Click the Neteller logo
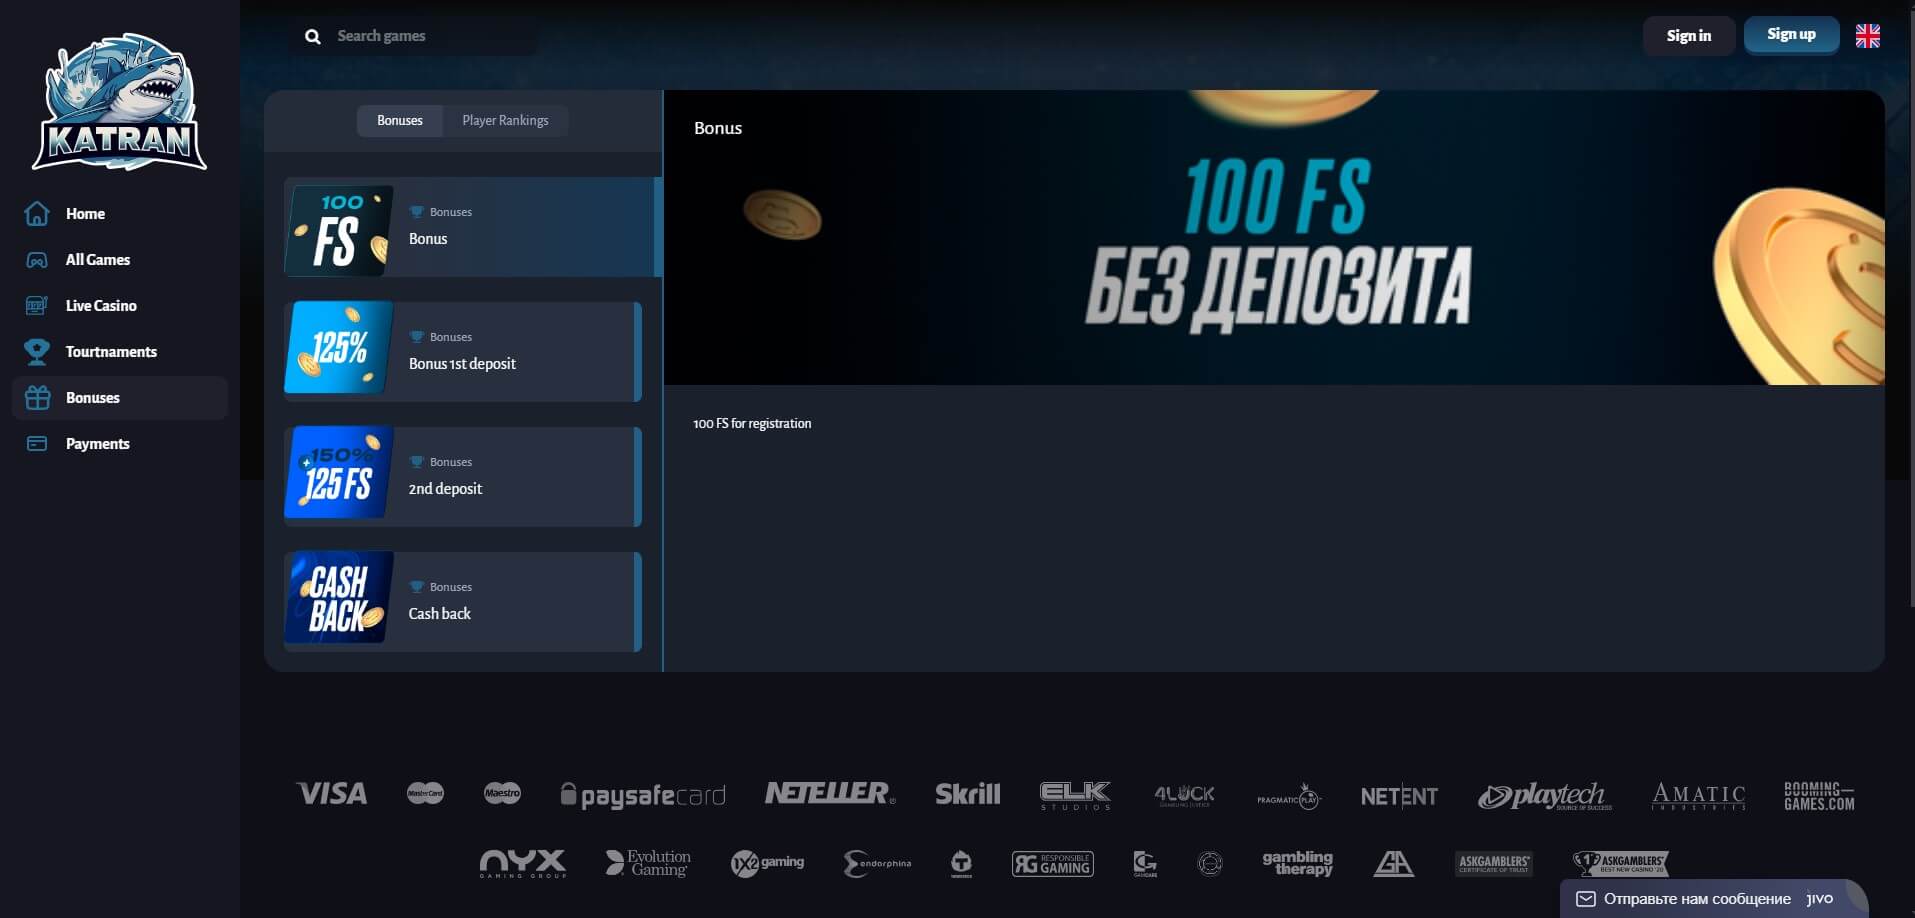This screenshot has width=1915, height=918. click(830, 794)
